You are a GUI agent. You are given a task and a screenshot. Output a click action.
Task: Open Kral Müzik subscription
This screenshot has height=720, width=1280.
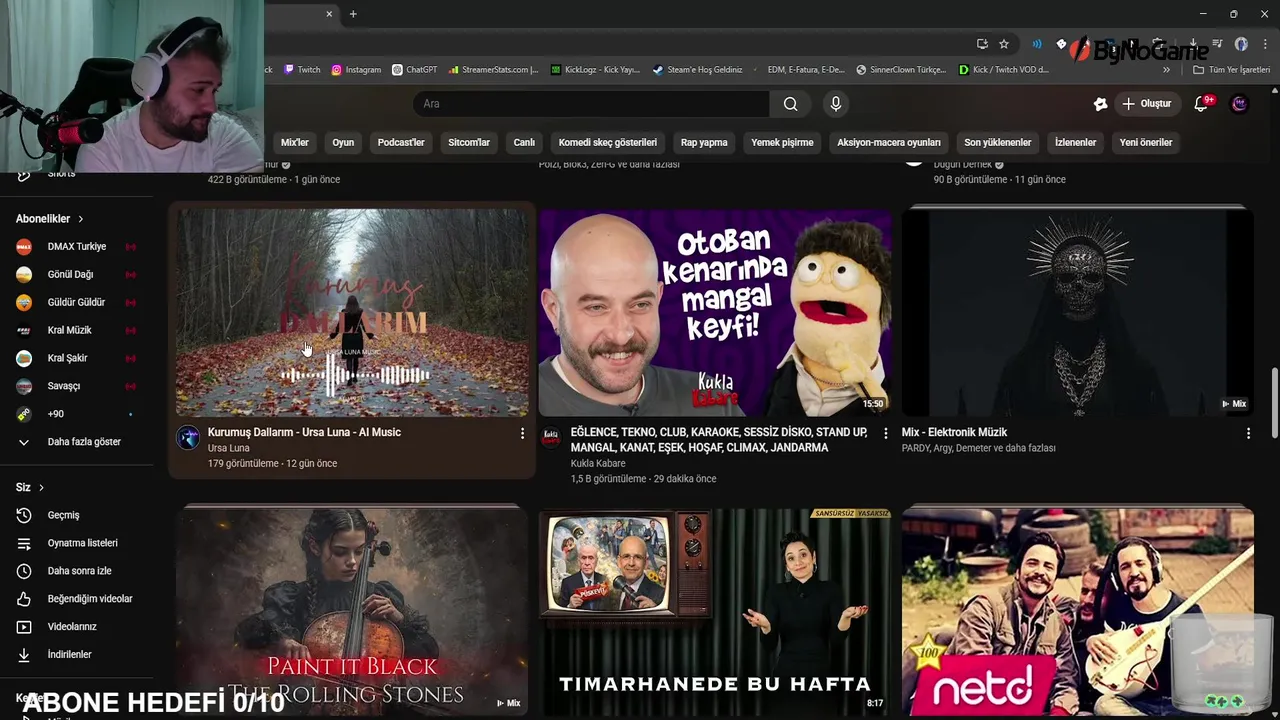(x=77, y=331)
